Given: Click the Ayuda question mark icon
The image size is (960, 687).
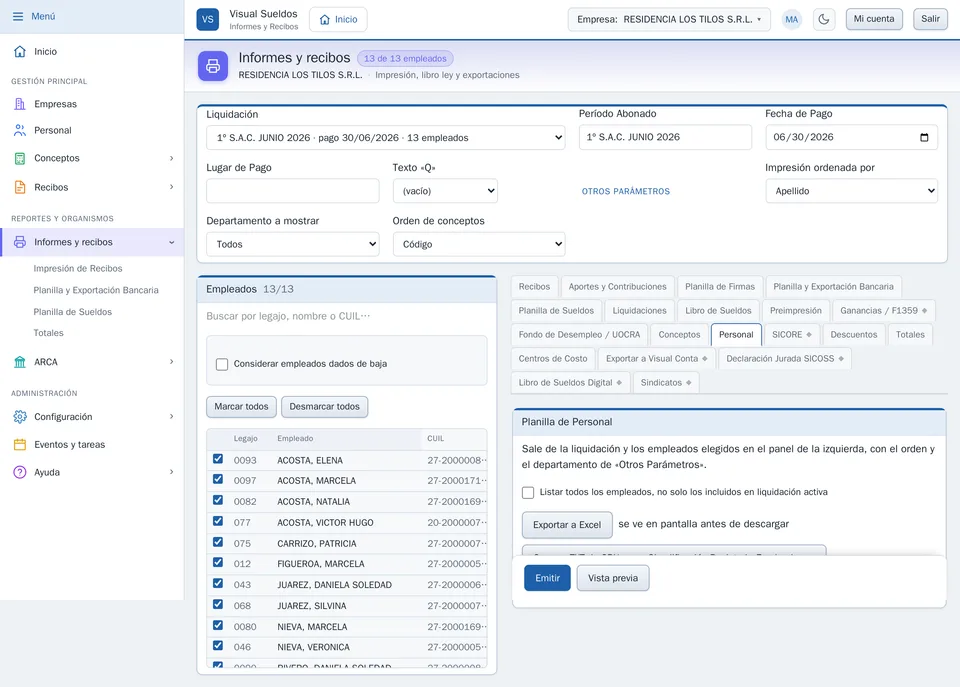Looking at the screenshot, I should pos(20,472).
